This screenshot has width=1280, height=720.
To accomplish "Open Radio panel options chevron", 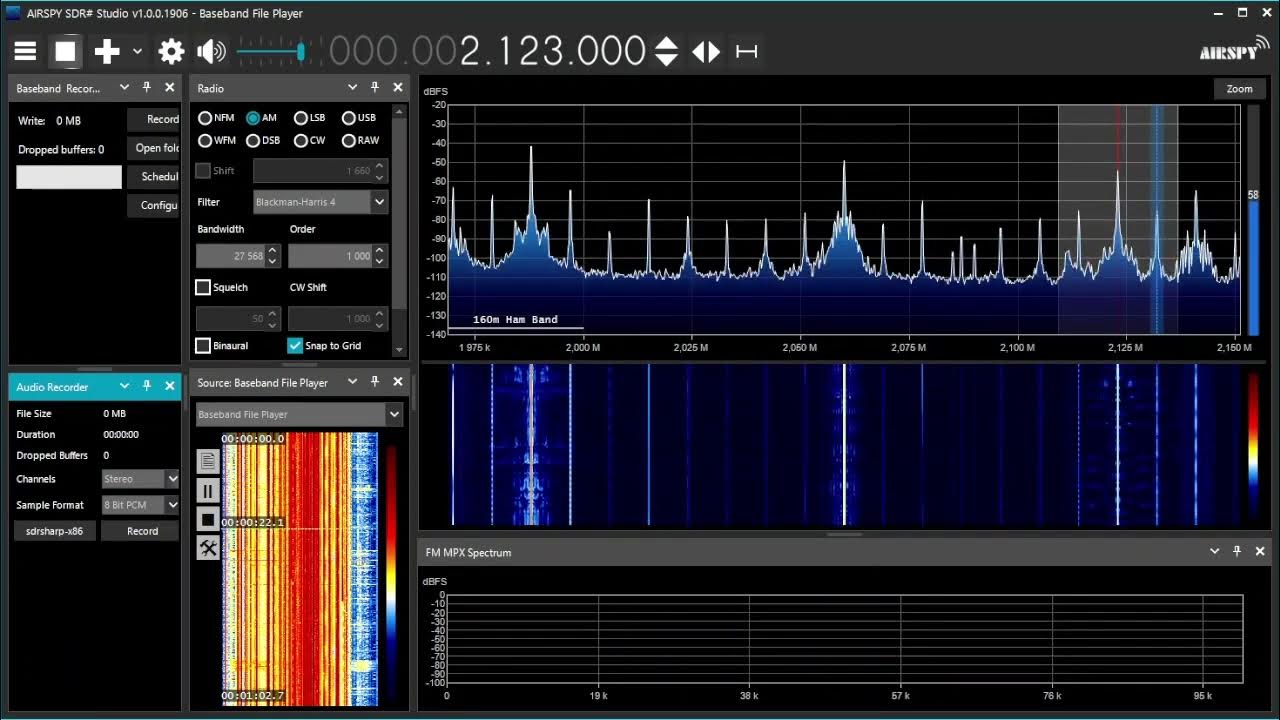I will (x=352, y=88).
